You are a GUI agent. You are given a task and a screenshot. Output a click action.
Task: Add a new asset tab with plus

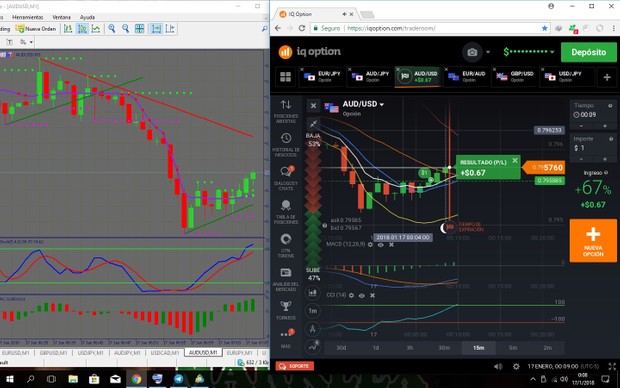(x=607, y=77)
